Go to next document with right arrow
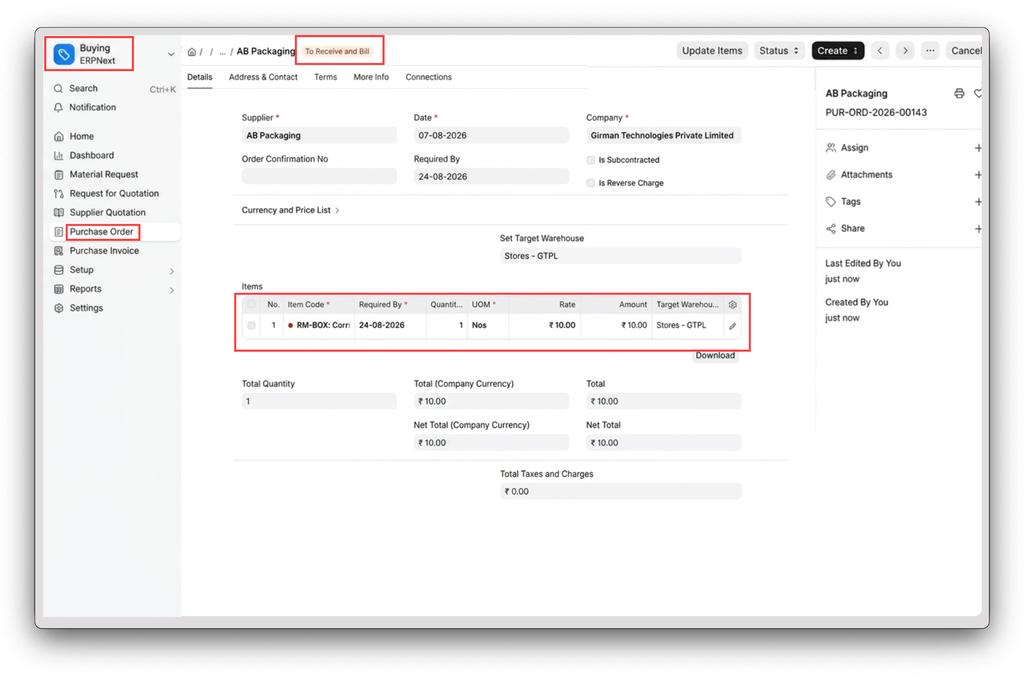This screenshot has width=1024, height=680. pos(904,50)
